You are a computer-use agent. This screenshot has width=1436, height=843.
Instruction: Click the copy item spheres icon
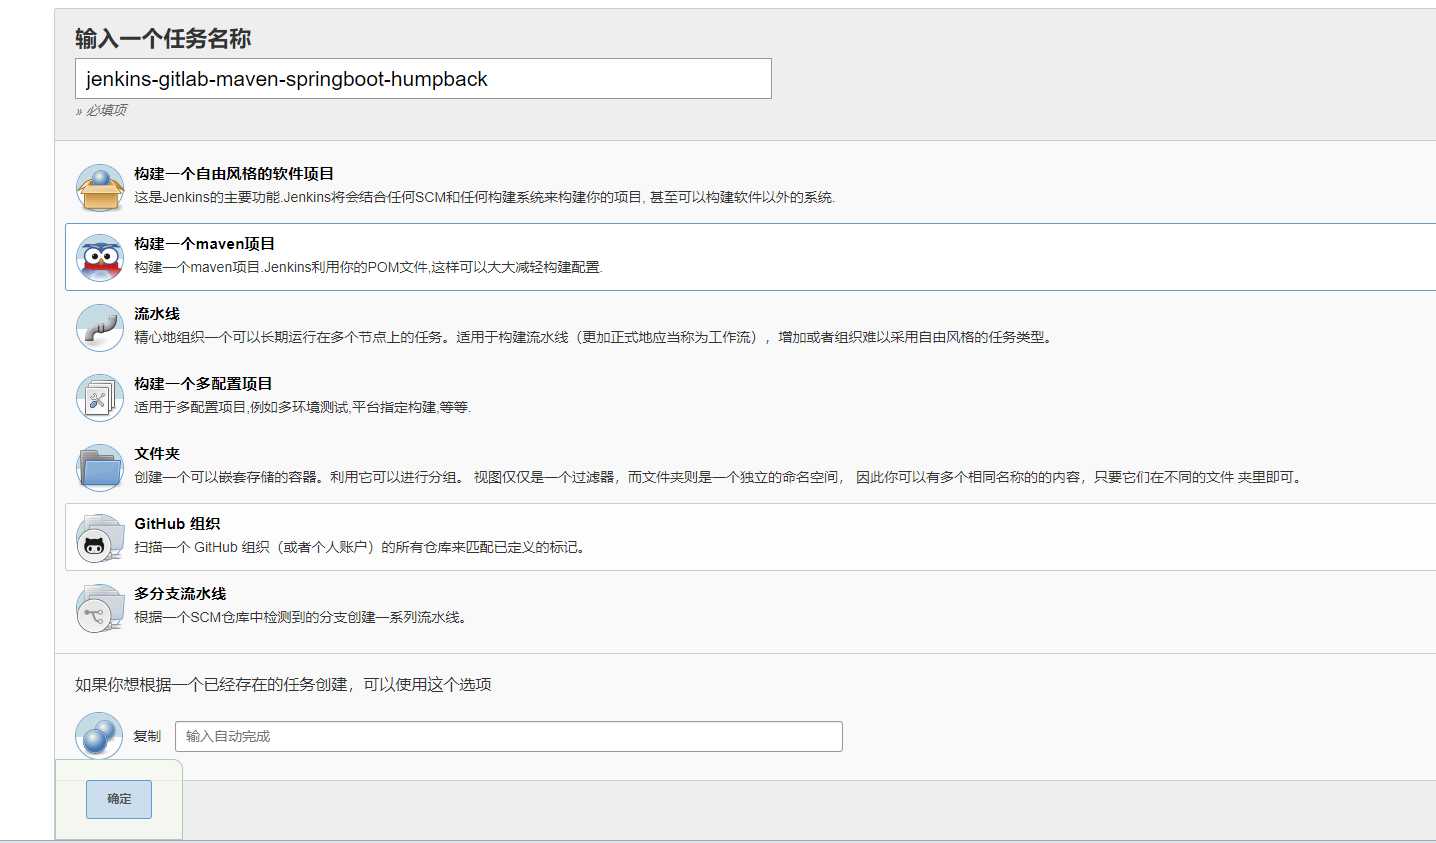click(x=99, y=736)
